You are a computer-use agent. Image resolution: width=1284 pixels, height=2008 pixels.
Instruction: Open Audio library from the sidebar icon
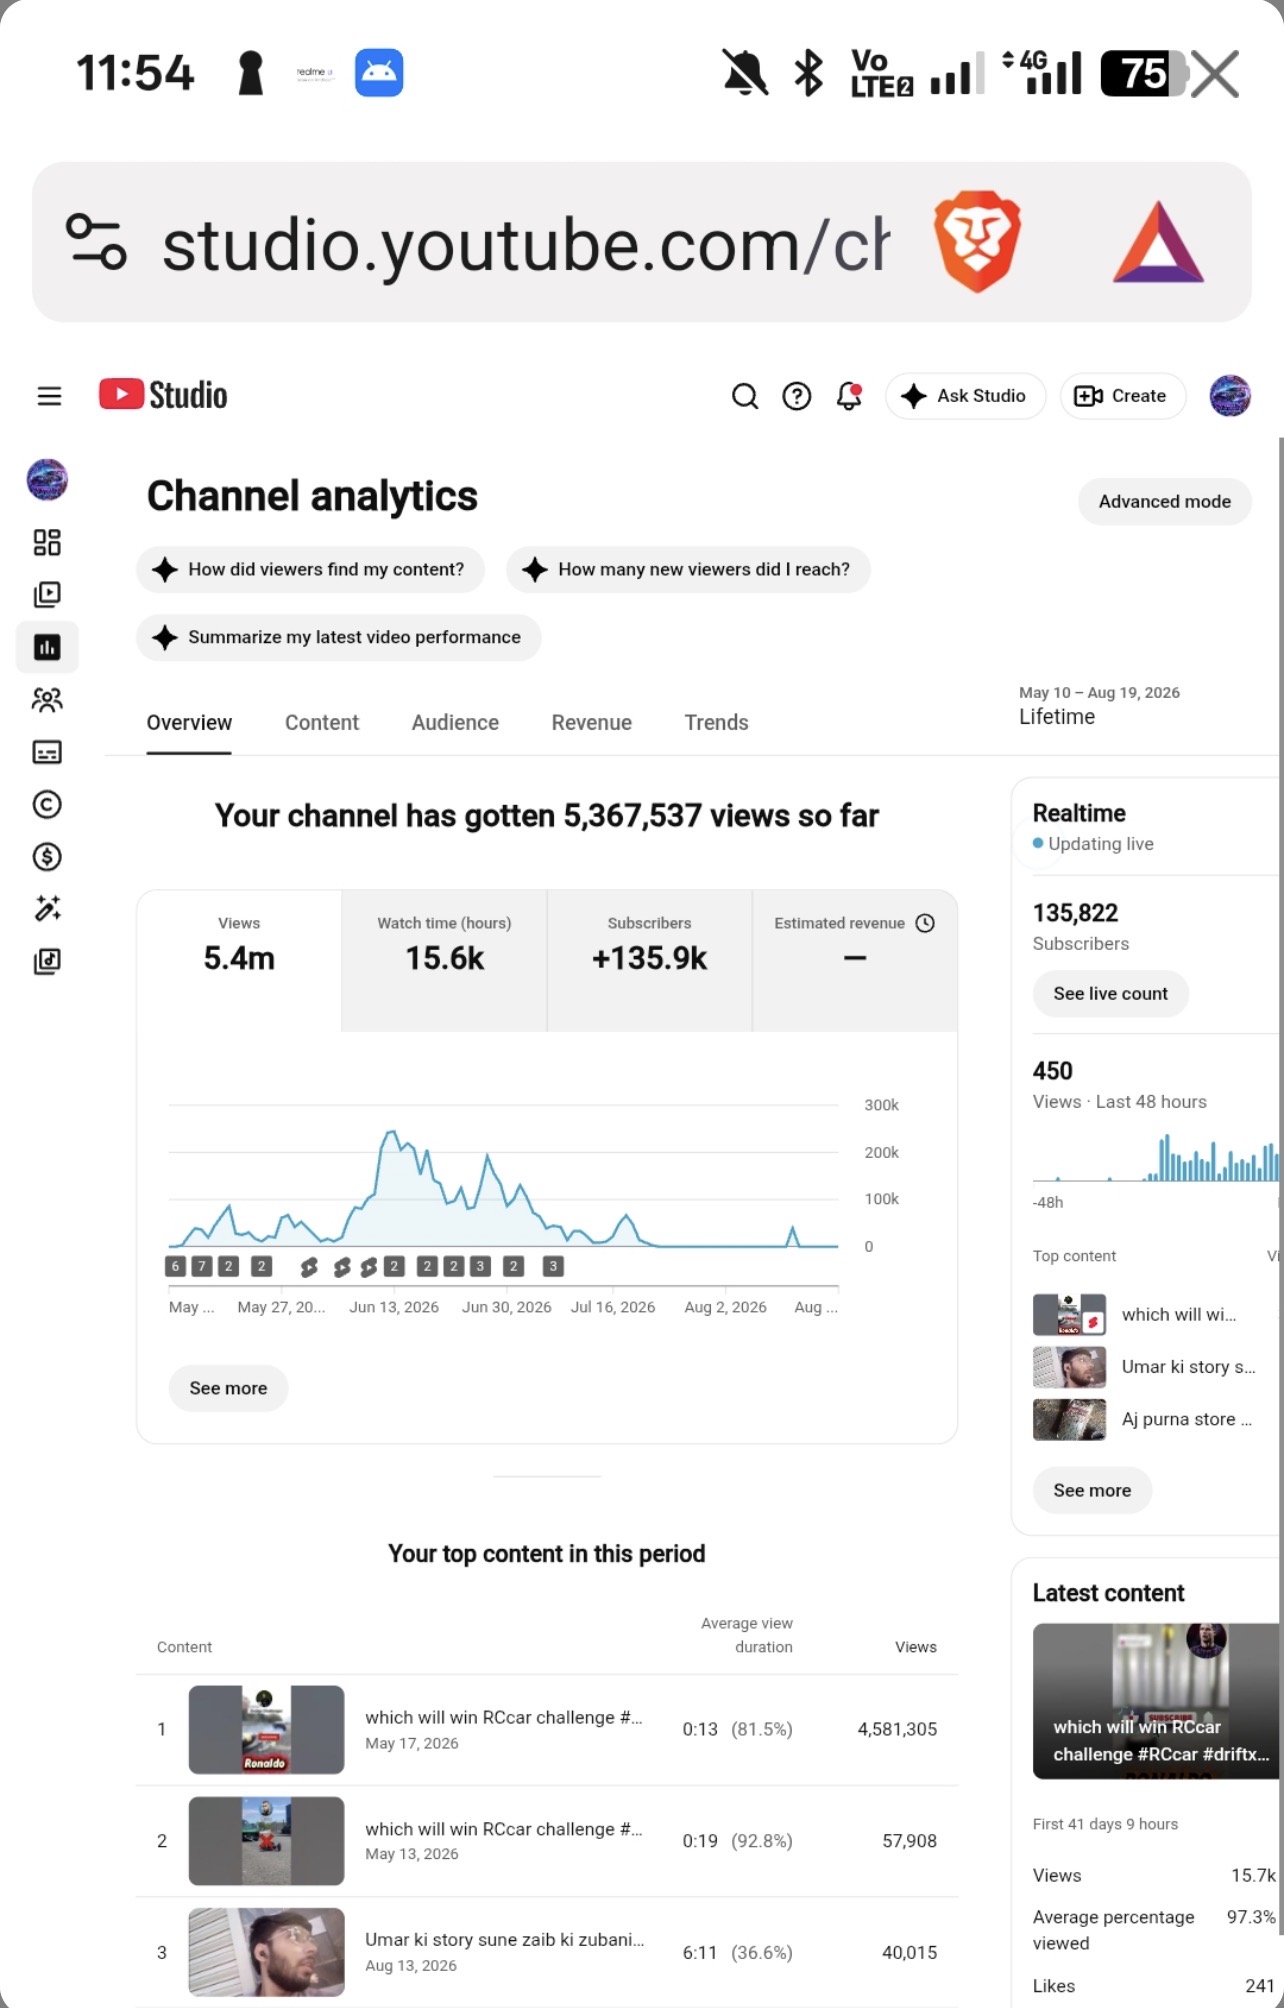pos(47,961)
